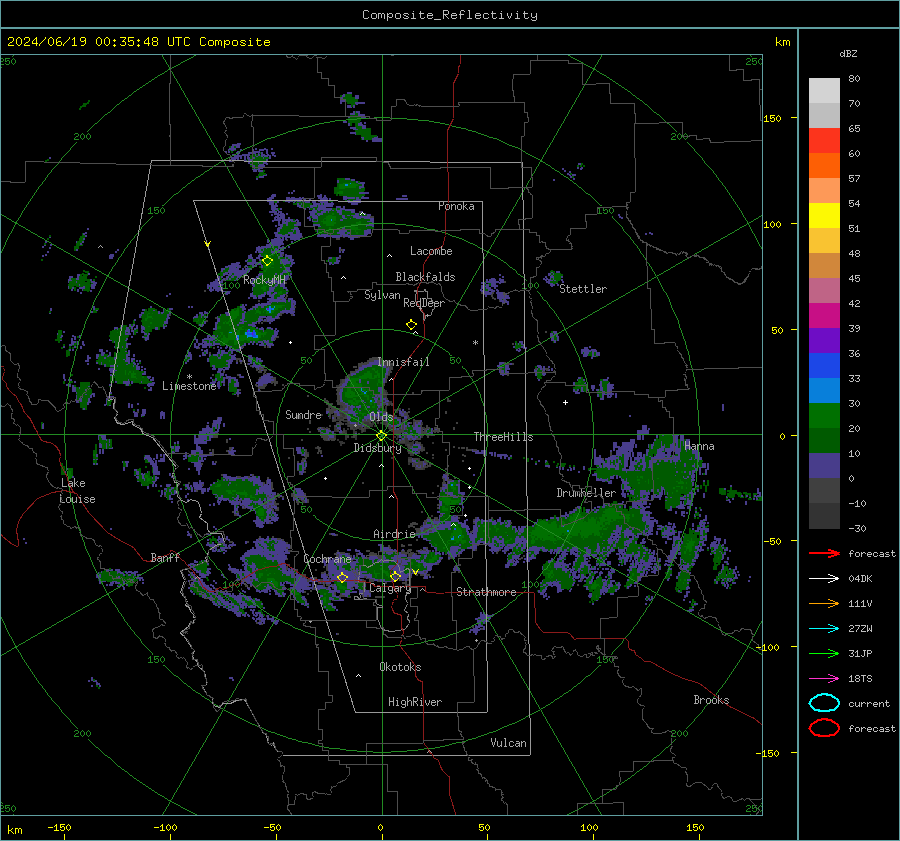Select the Banff label
Image resolution: width=900 pixels, height=841 pixels.
click(165, 557)
